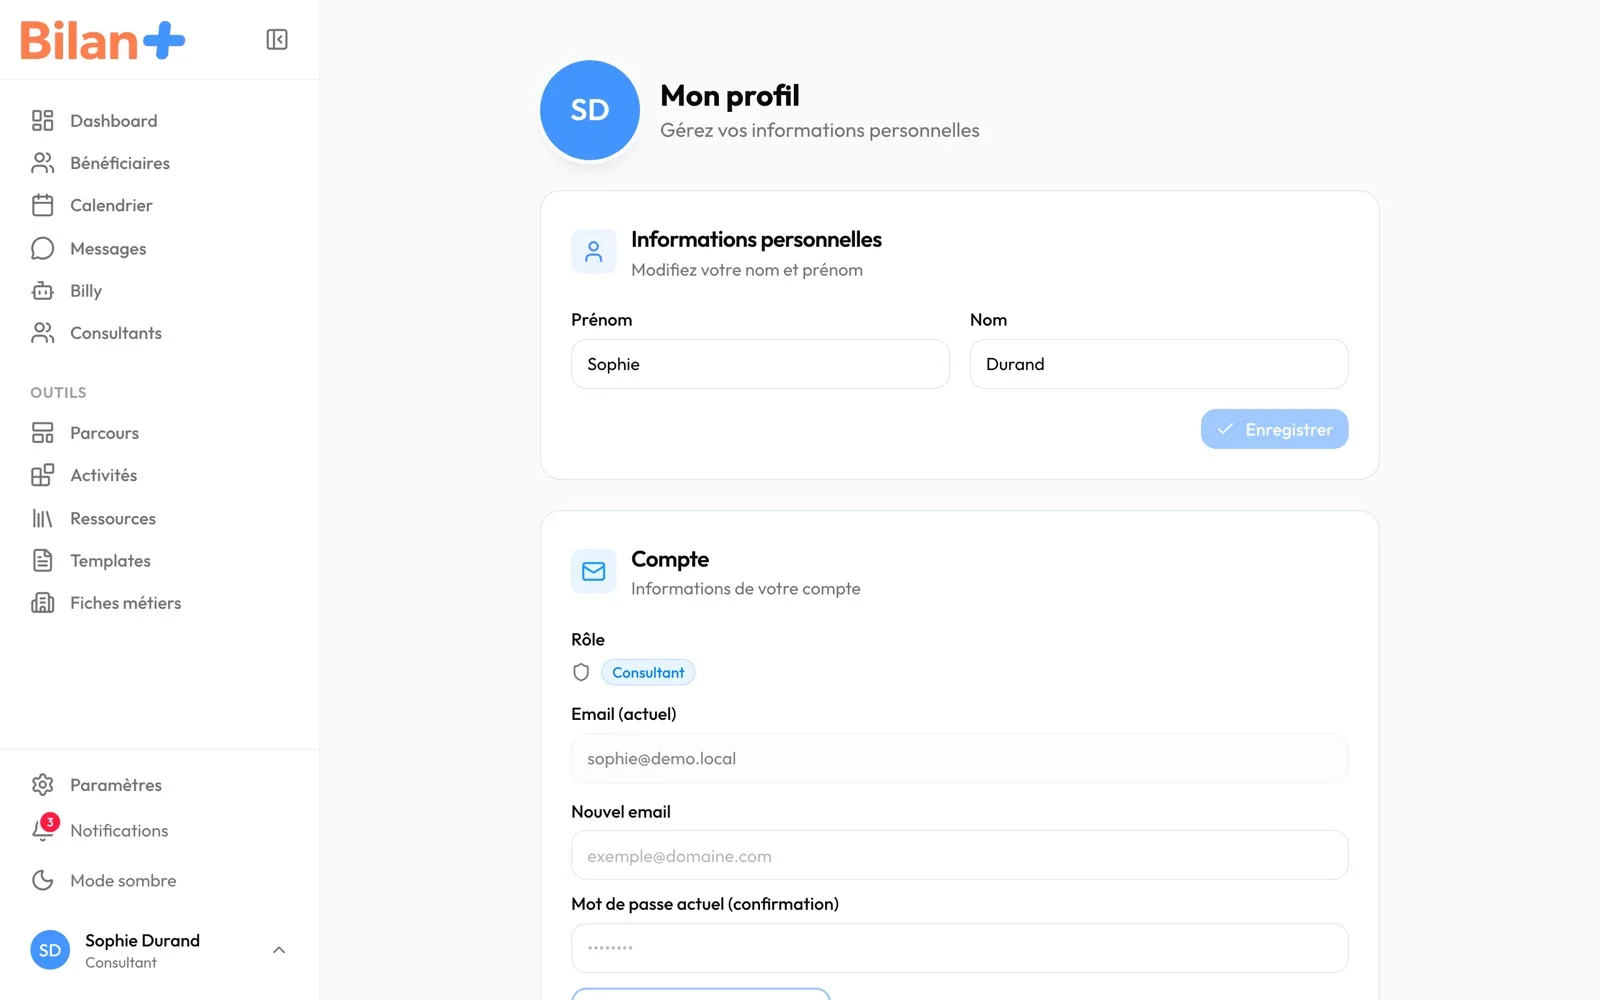Collapse the sidebar panel icon
The height and width of the screenshot is (1000, 1600).
coord(277,39)
